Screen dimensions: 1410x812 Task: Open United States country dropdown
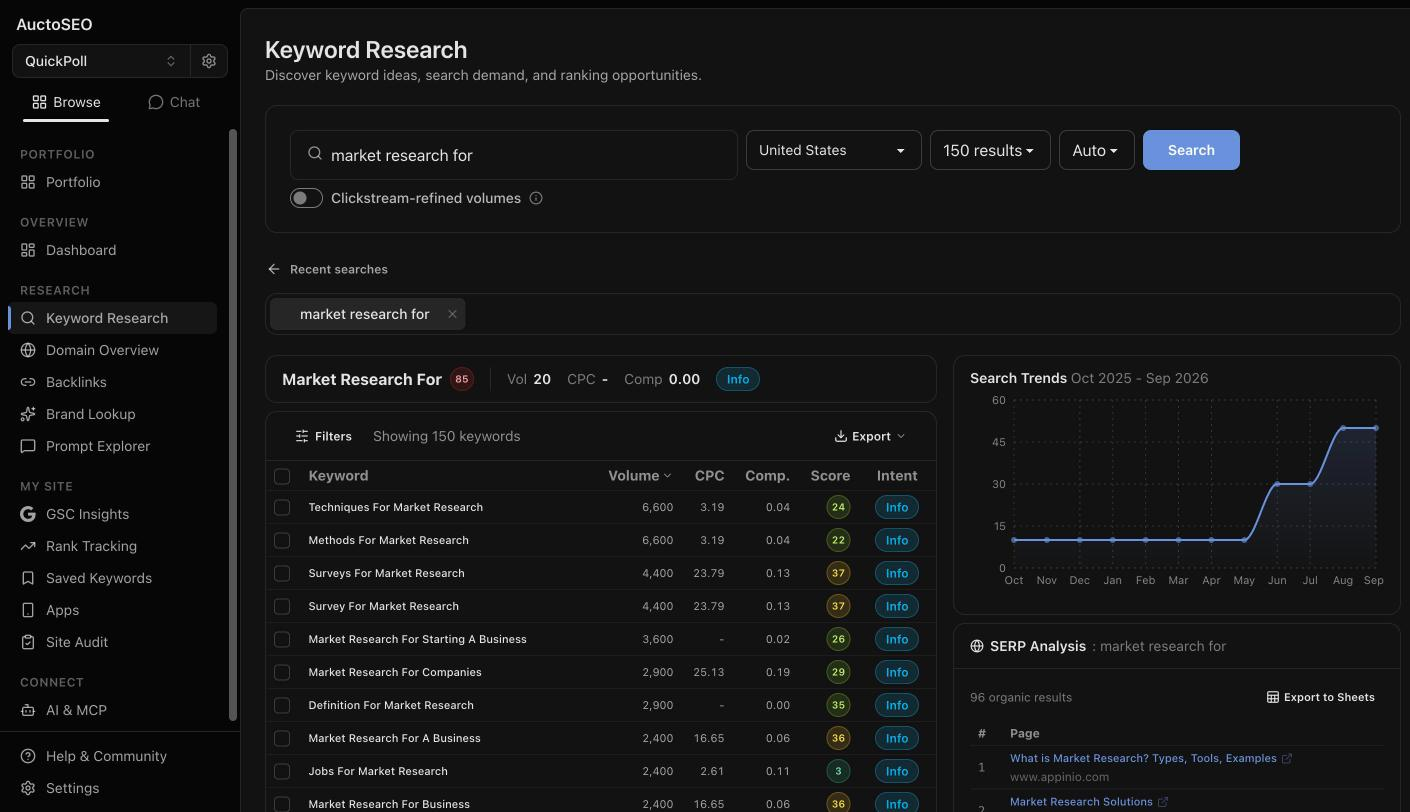(x=833, y=150)
